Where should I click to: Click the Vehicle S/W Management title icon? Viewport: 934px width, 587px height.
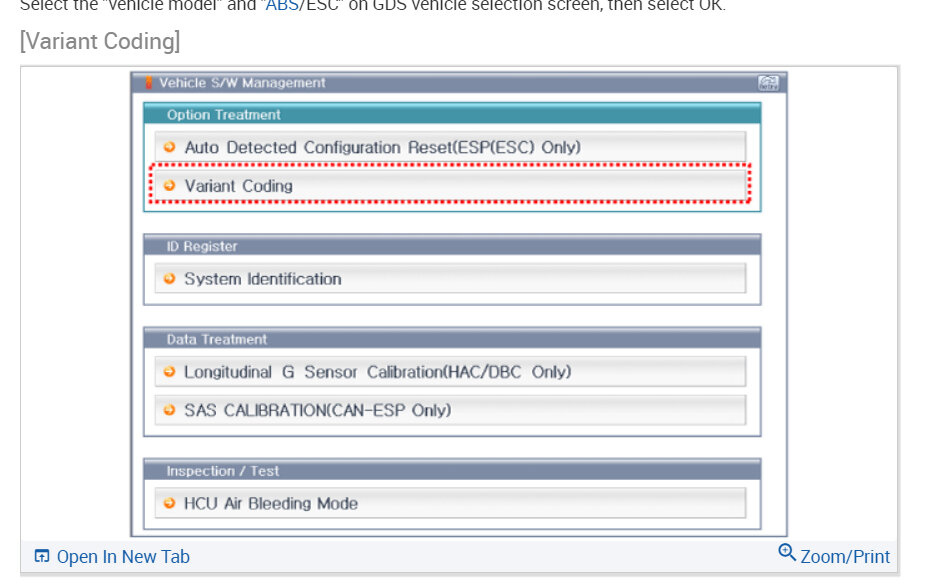click(x=149, y=83)
